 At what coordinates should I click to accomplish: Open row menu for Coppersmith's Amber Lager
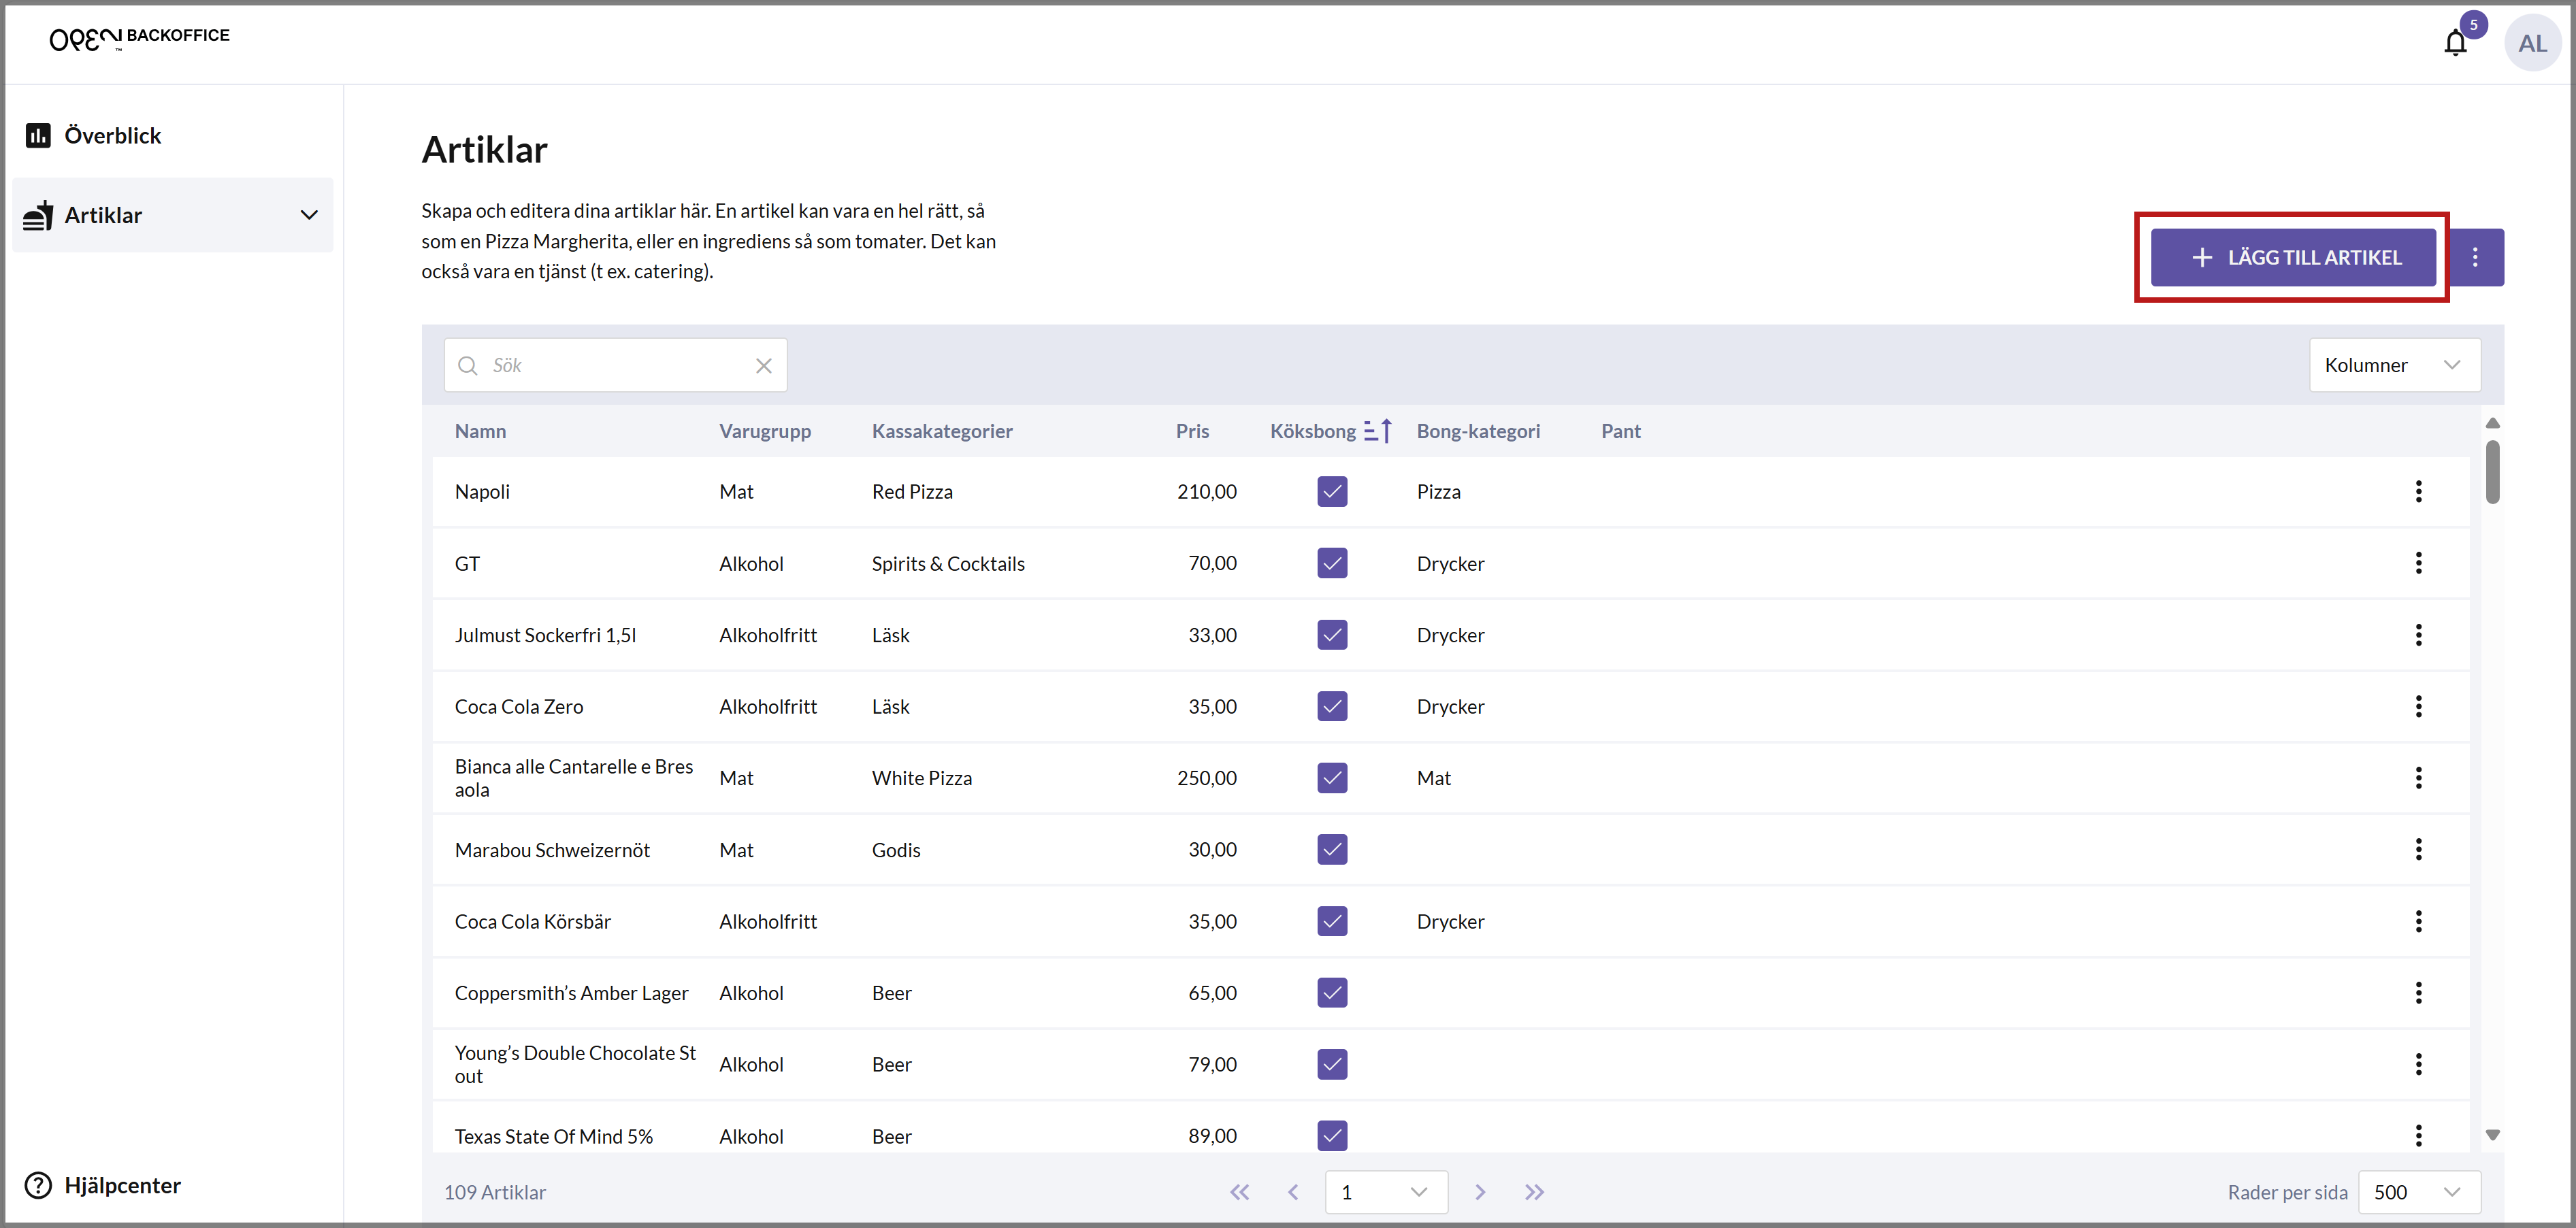coord(2418,993)
